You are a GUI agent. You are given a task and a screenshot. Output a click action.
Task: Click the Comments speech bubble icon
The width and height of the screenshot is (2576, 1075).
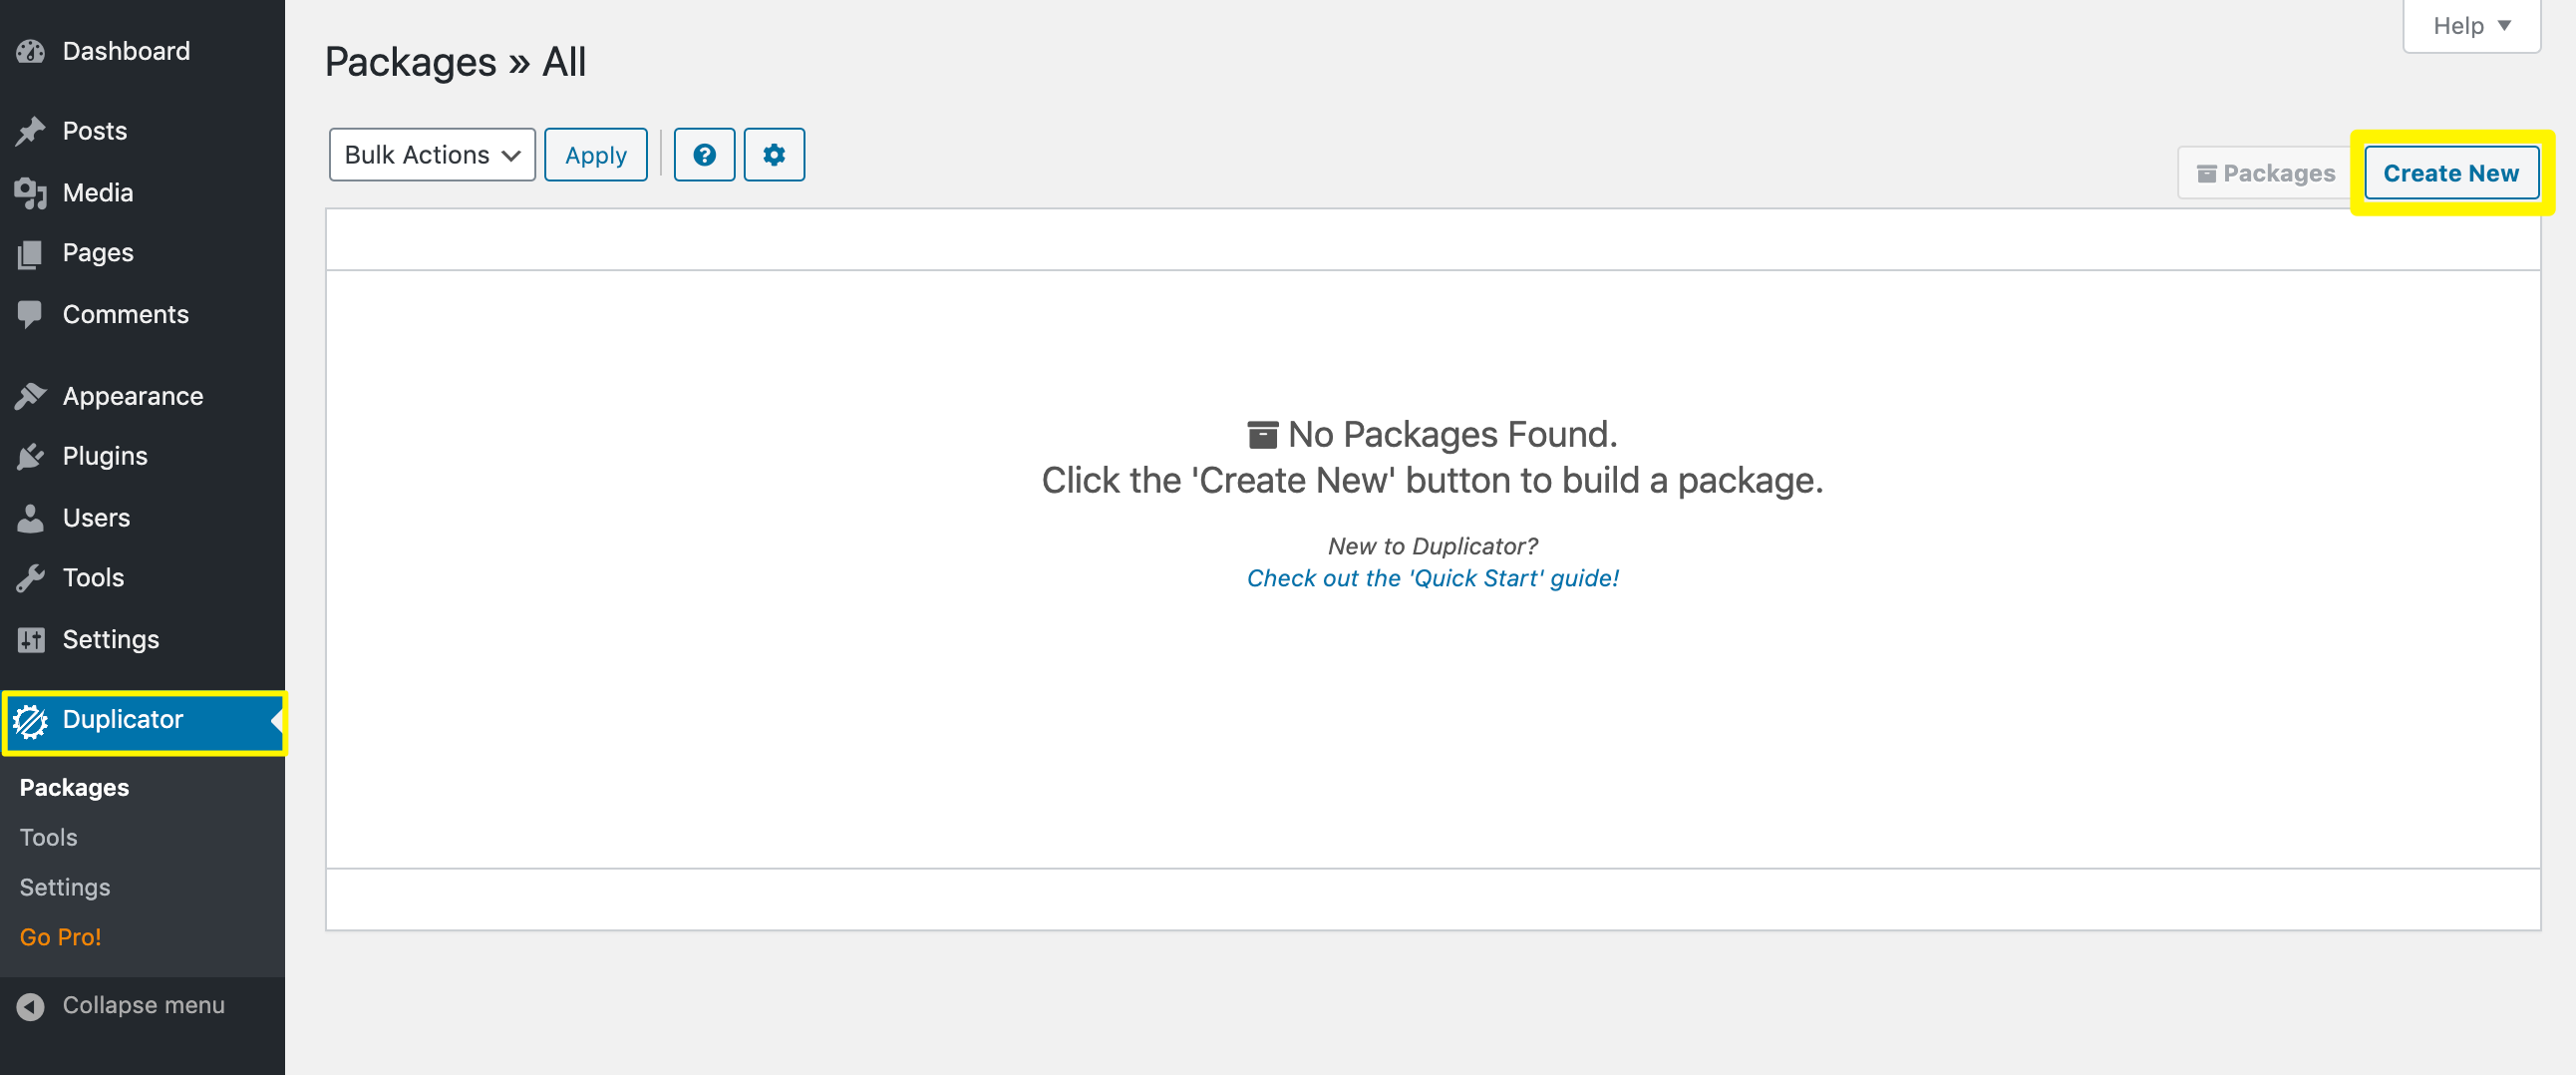(31, 315)
